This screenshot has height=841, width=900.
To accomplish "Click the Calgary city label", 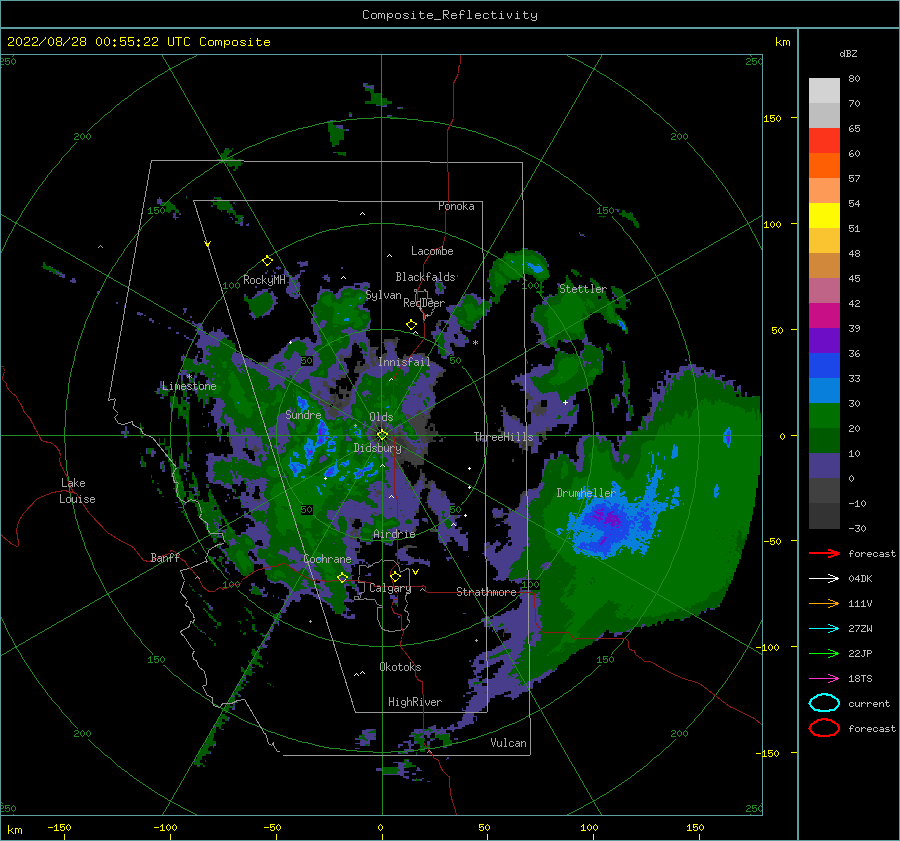I will pyautogui.click(x=390, y=588).
